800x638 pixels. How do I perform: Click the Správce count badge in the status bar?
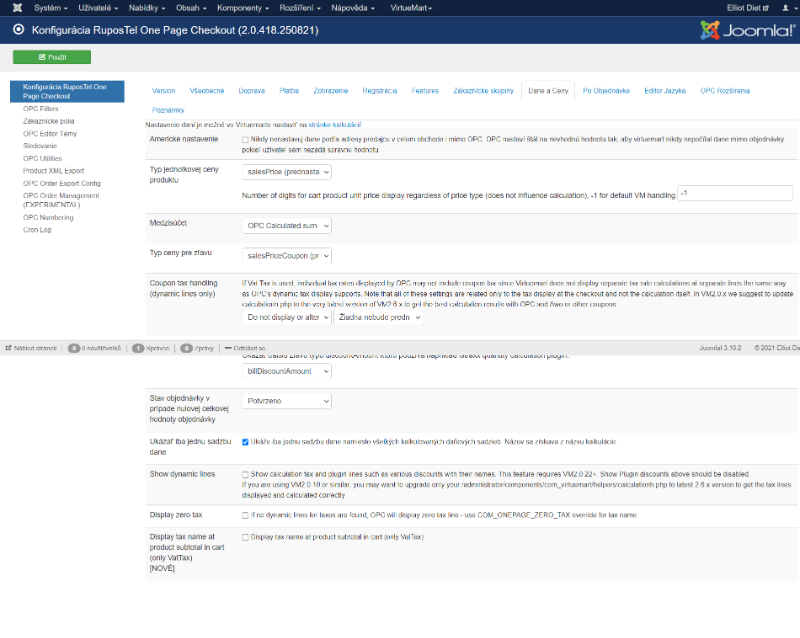coord(138,348)
